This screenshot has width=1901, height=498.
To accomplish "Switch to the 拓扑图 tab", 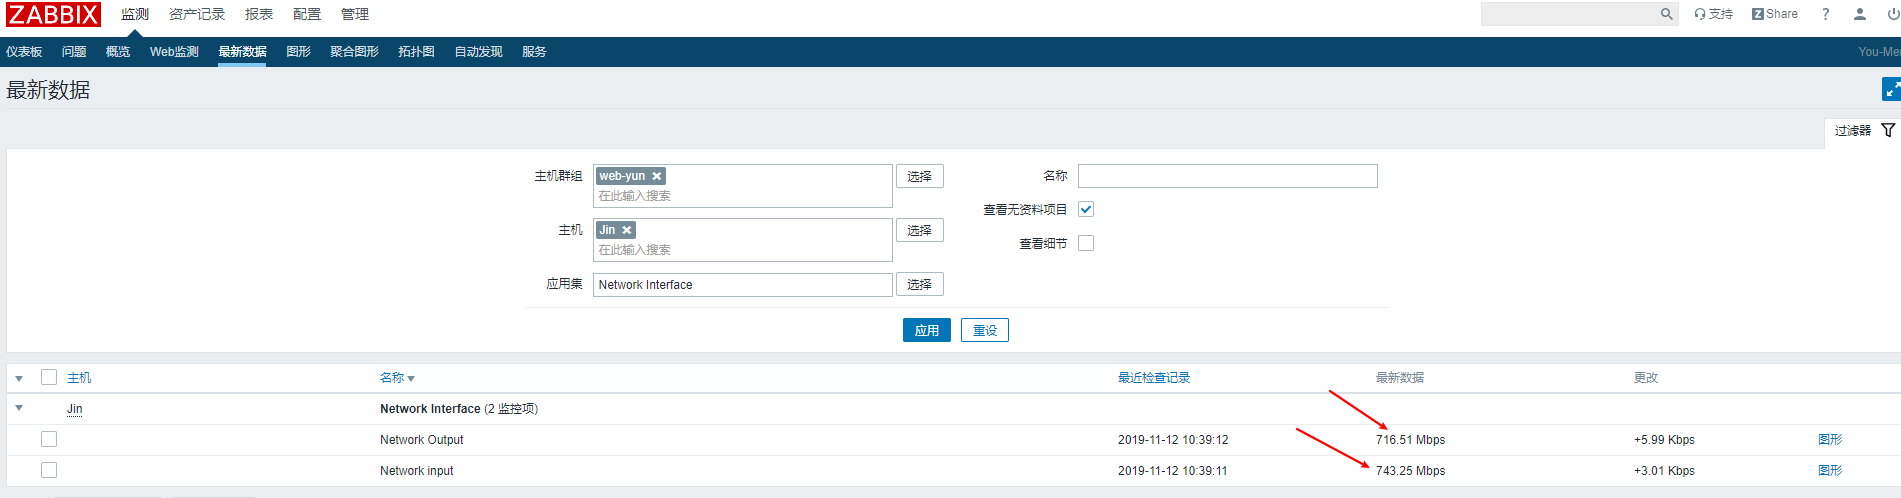I will [416, 52].
